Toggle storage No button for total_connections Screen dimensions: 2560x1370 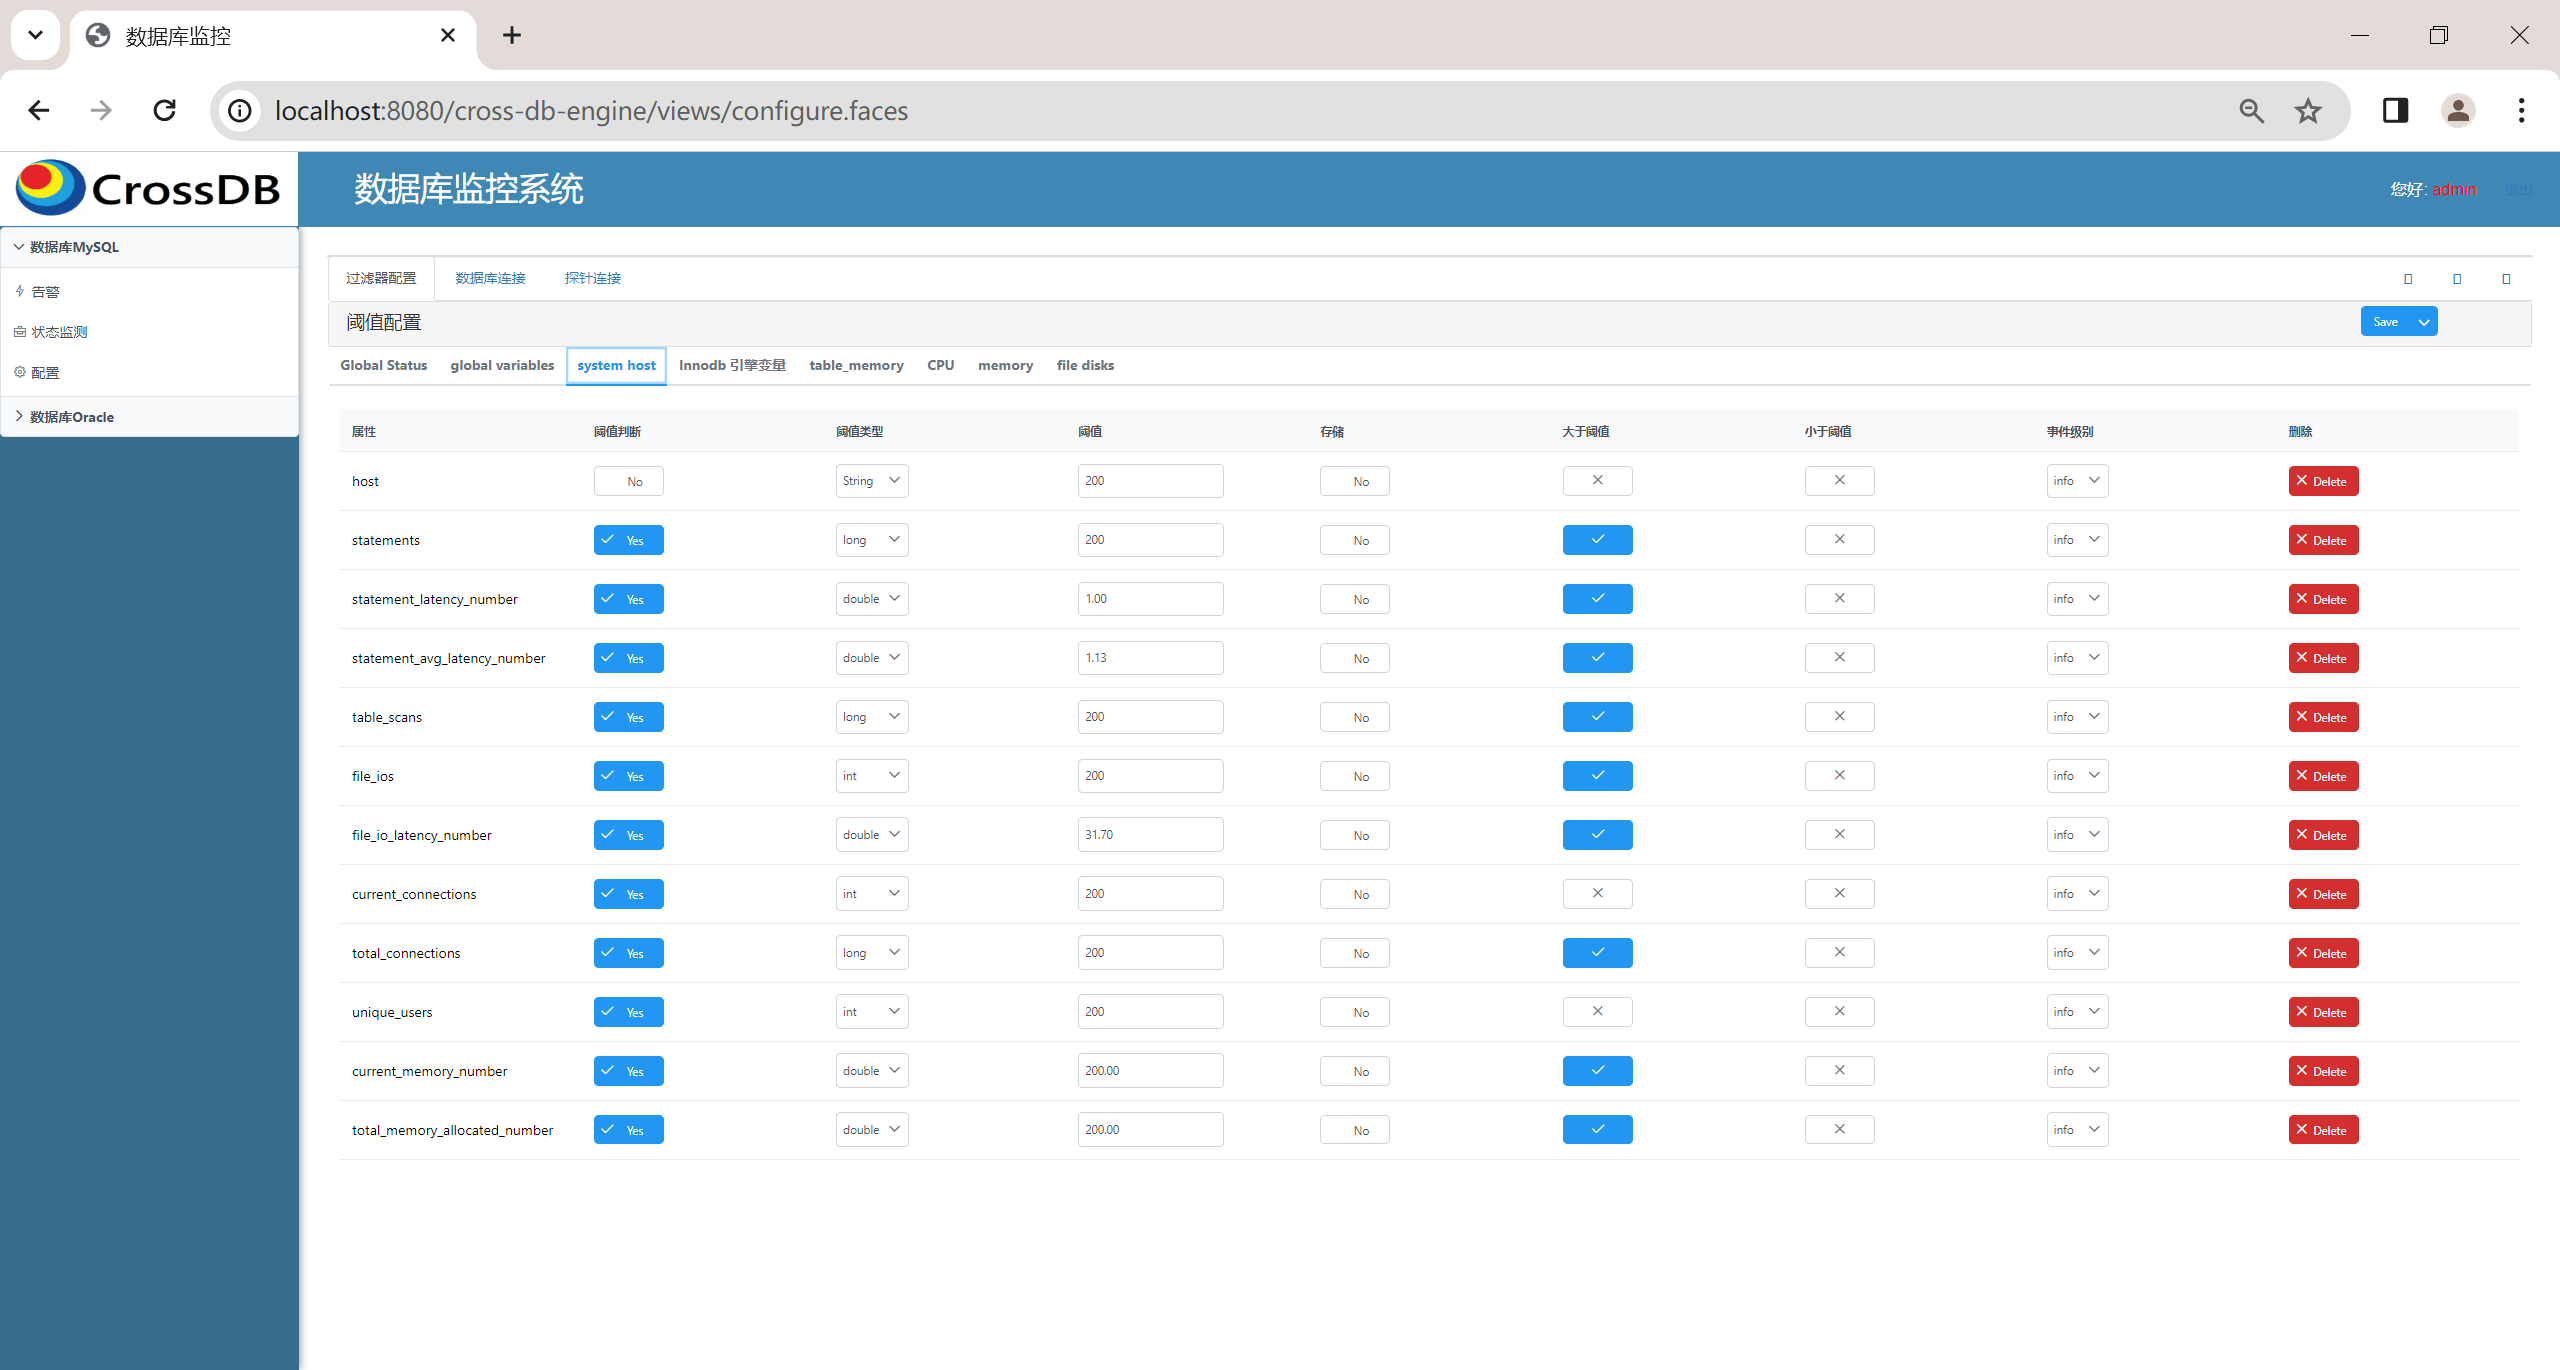click(x=1354, y=953)
